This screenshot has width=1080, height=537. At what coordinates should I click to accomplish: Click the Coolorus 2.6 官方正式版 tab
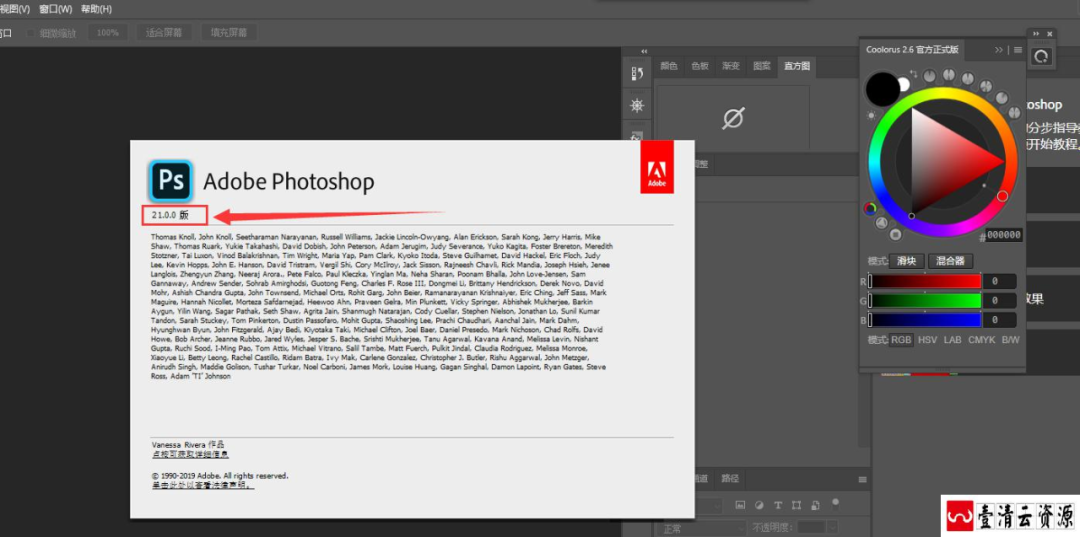coord(912,50)
